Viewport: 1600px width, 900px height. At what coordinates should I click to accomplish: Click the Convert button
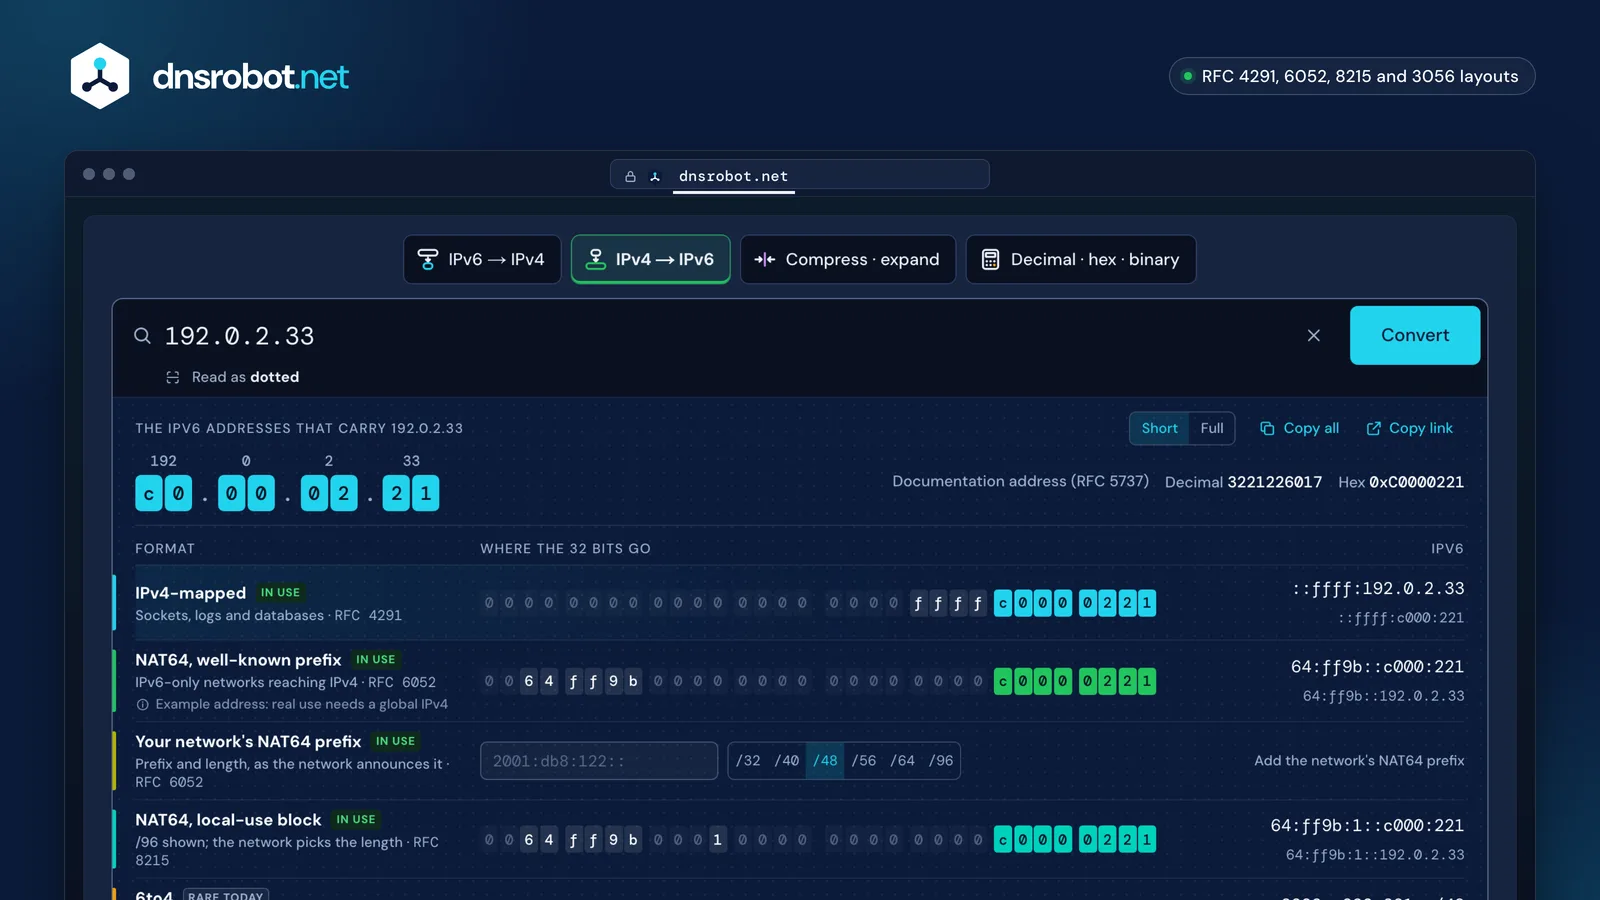click(x=1415, y=336)
